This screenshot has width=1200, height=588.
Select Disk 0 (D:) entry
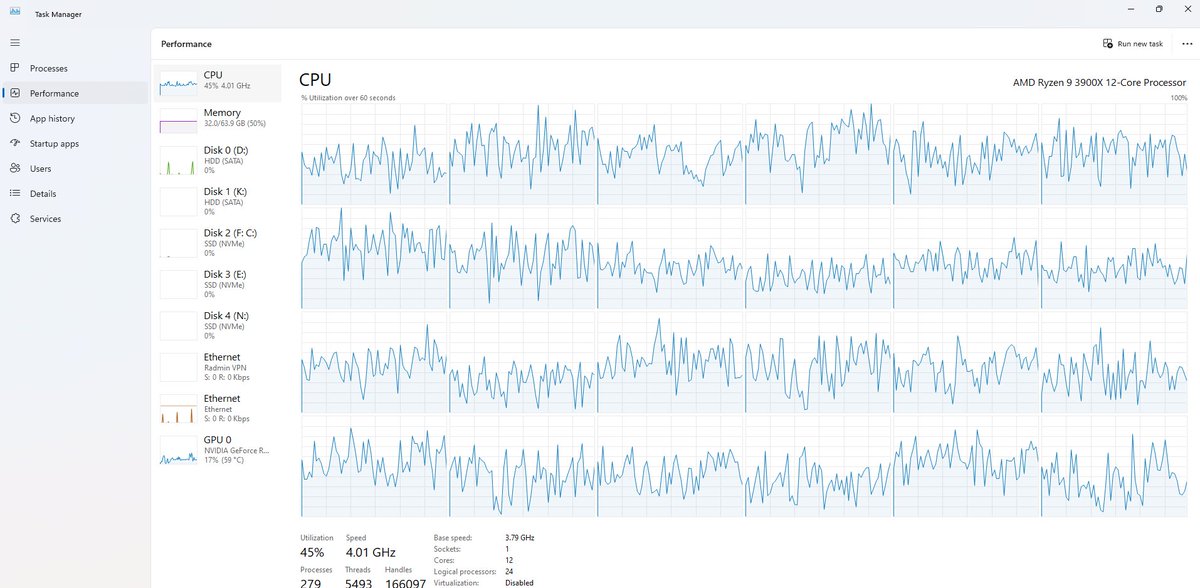[217, 160]
